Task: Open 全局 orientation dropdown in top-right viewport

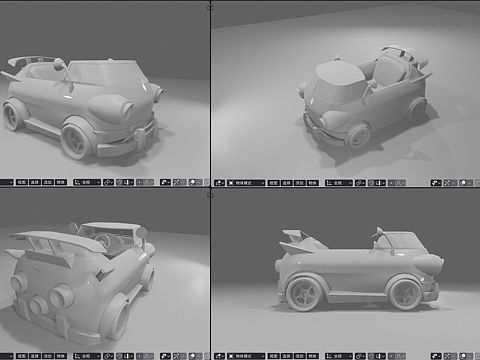Action: (x=339, y=183)
